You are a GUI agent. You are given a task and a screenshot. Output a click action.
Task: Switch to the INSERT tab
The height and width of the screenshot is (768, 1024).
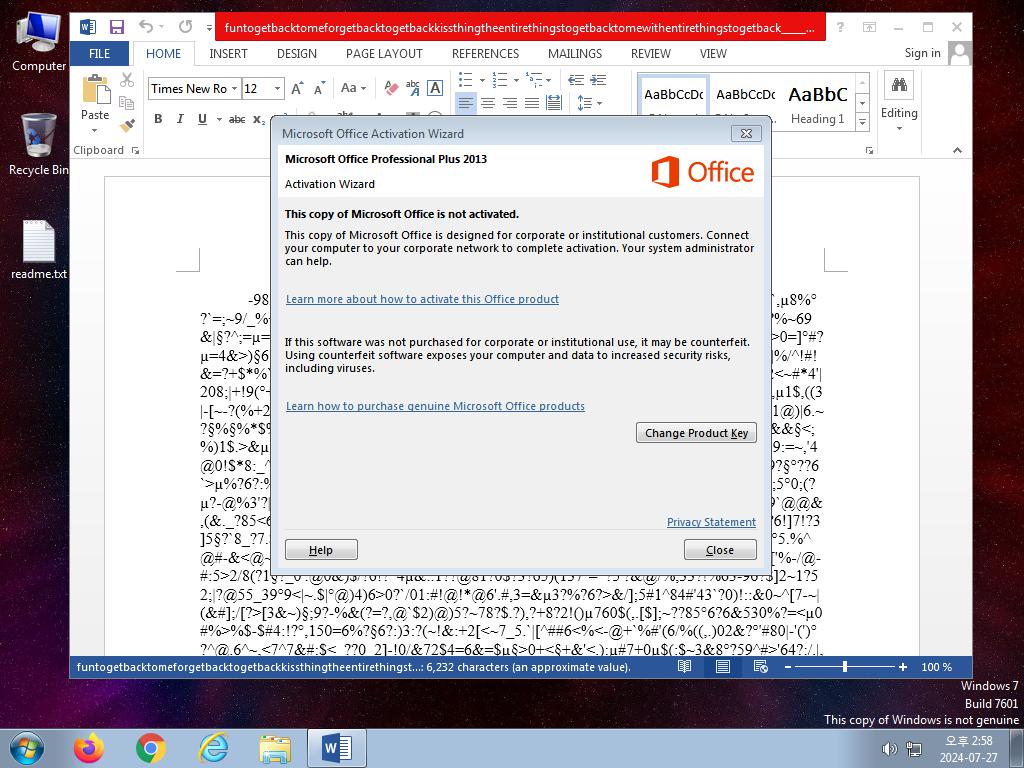tap(229, 54)
